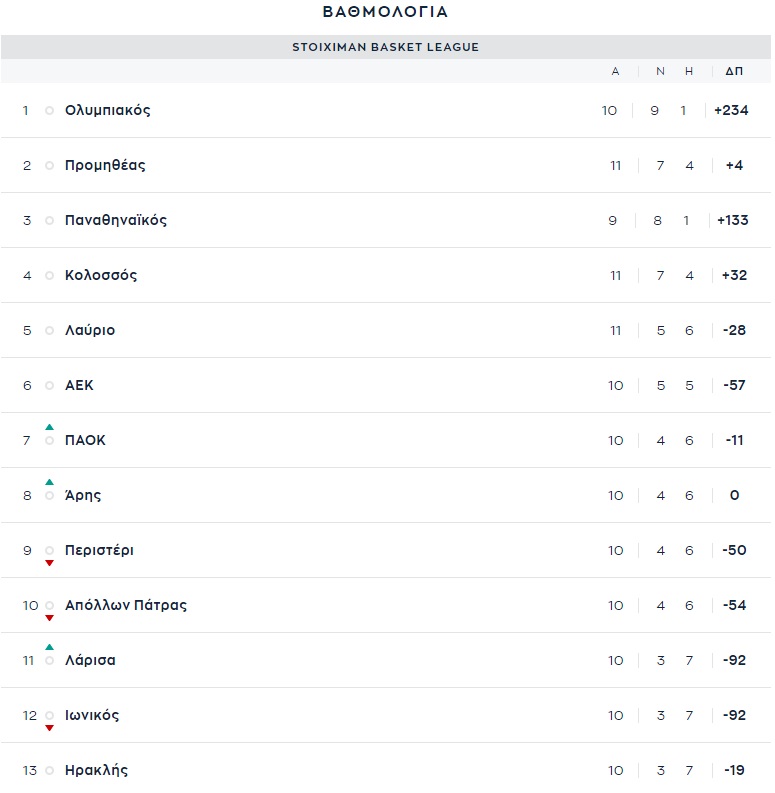Viewport: 775px width, 793px height.
Task: Click the ΔΠ point difference column header
Action: (x=734, y=71)
